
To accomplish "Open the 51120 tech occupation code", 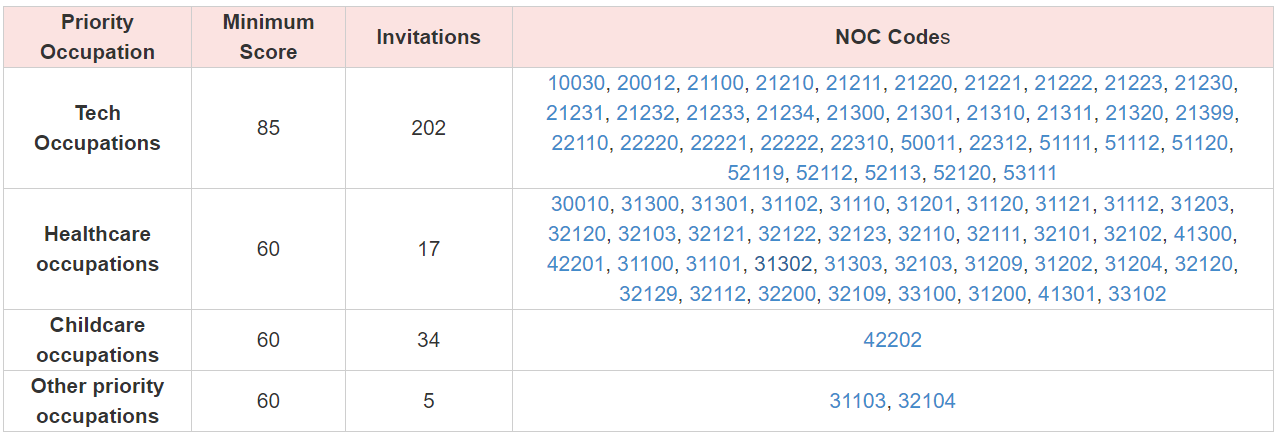I will [x=1200, y=143].
